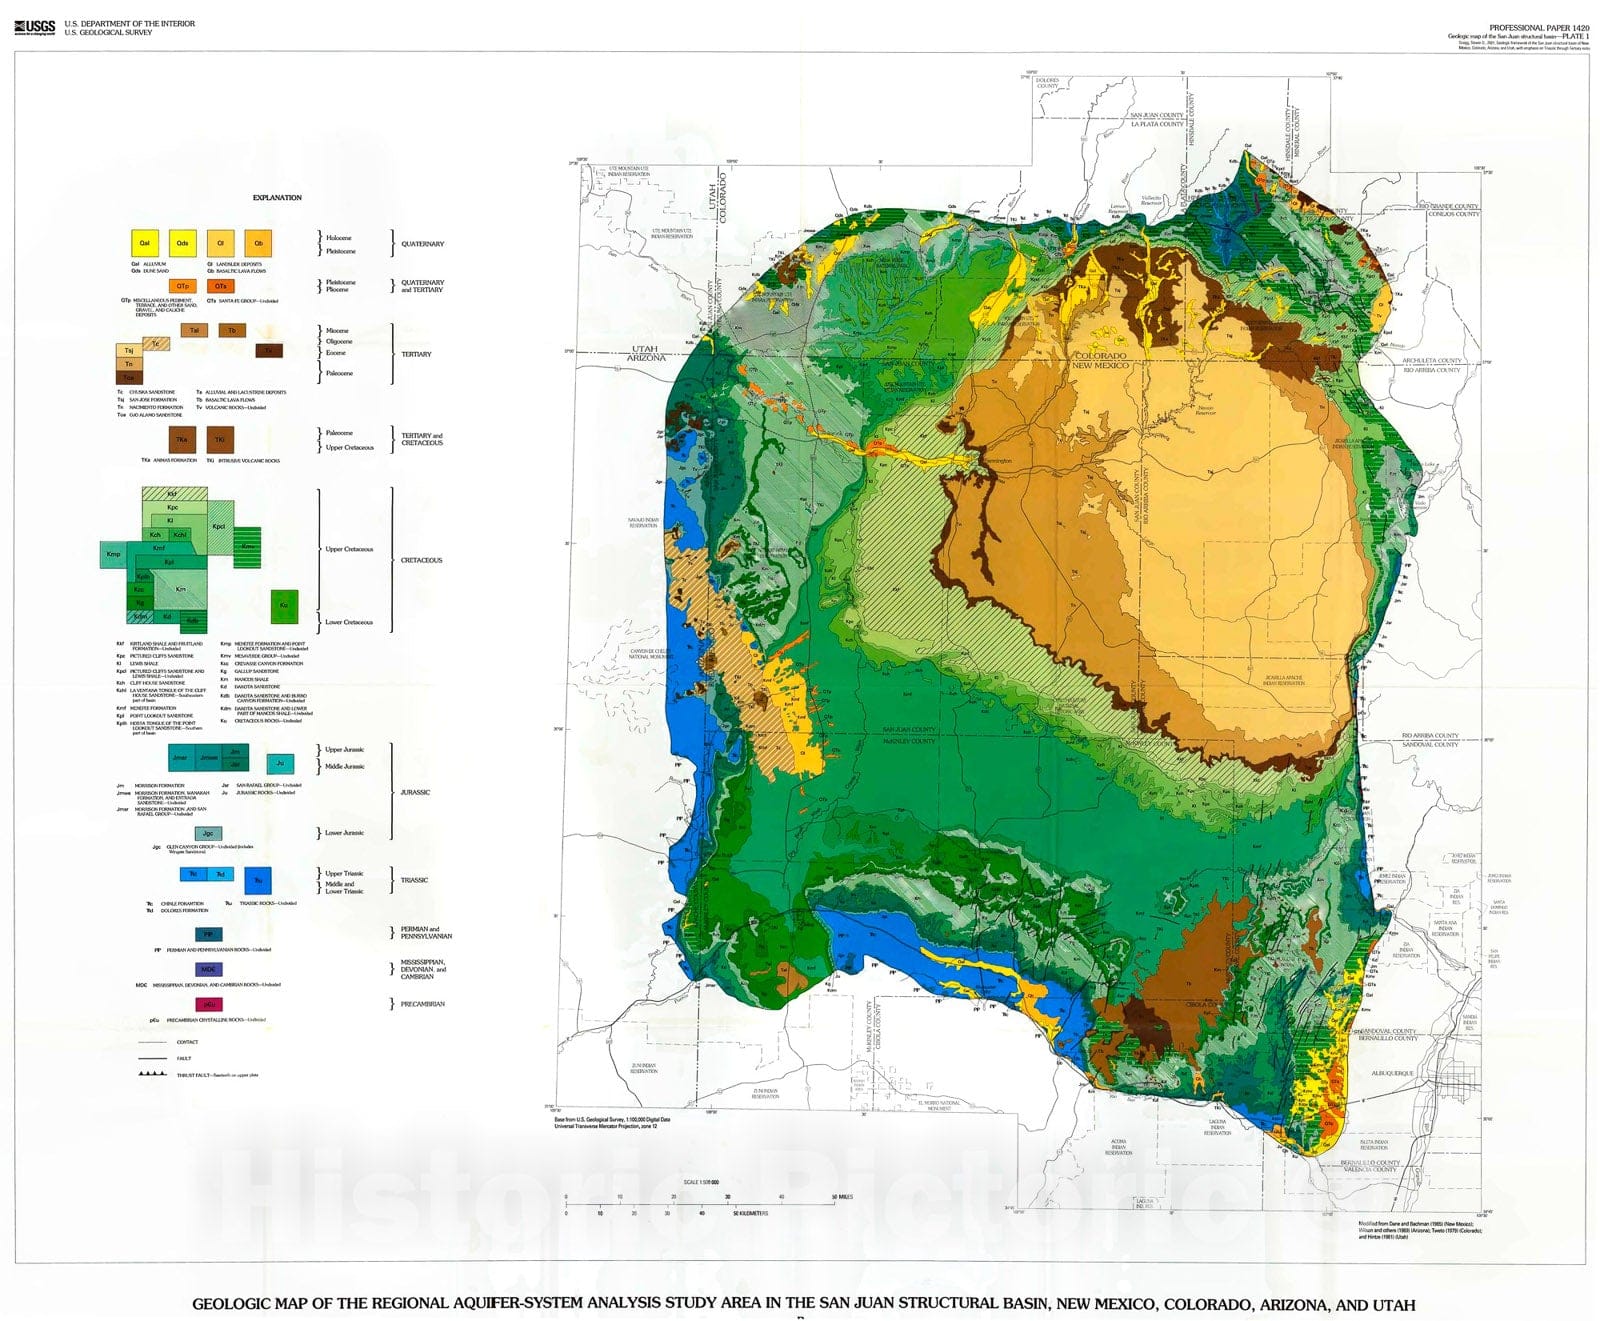Select the Tal legend swatch
This screenshot has height=1321, width=1600.
(x=194, y=330)
